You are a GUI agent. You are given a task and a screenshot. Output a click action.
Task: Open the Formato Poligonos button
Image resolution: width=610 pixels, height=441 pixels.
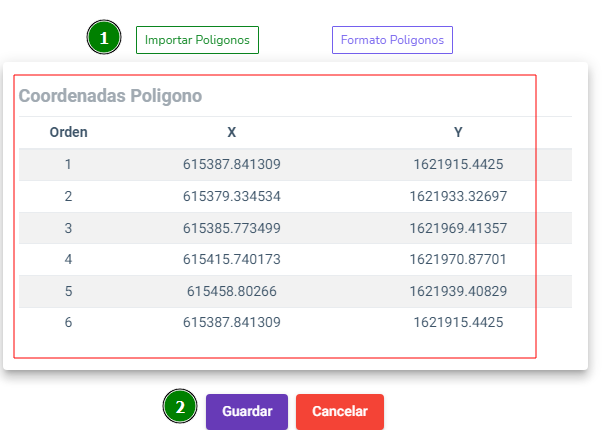392,40
